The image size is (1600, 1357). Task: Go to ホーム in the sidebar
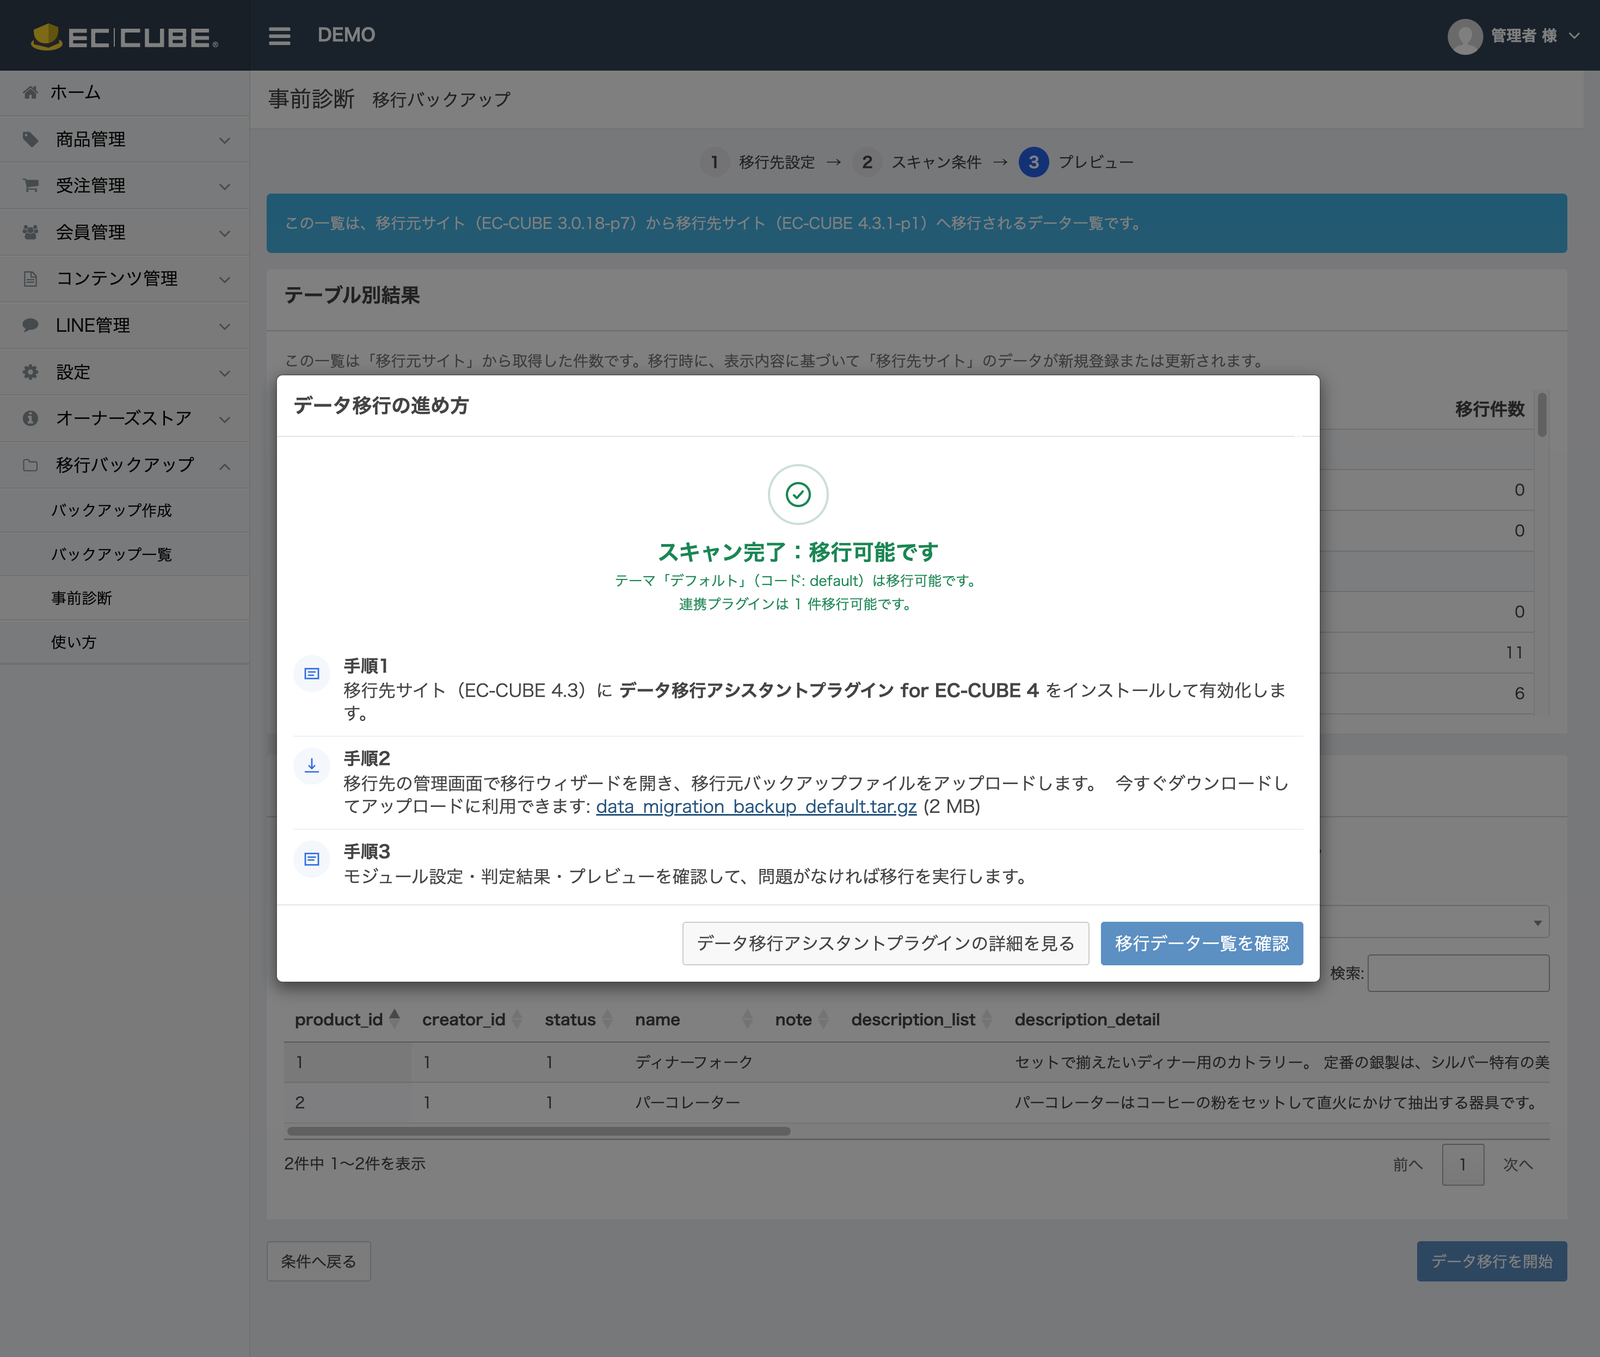pos(75,92)
